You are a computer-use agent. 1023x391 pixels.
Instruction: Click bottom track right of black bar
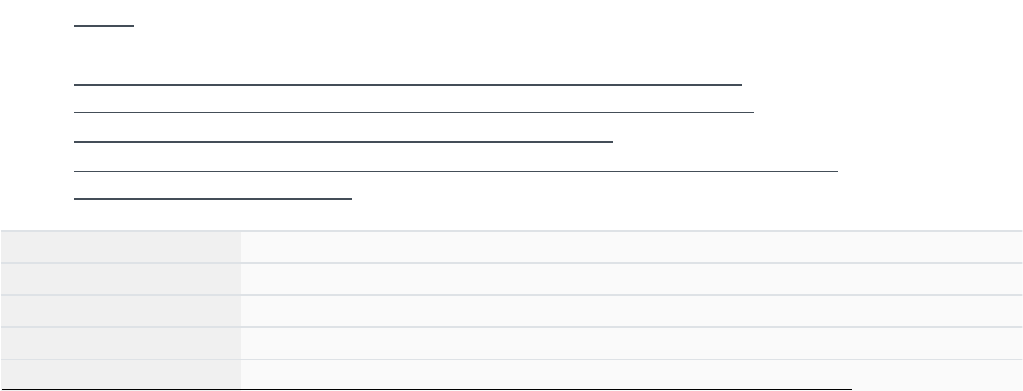point(938,390)
